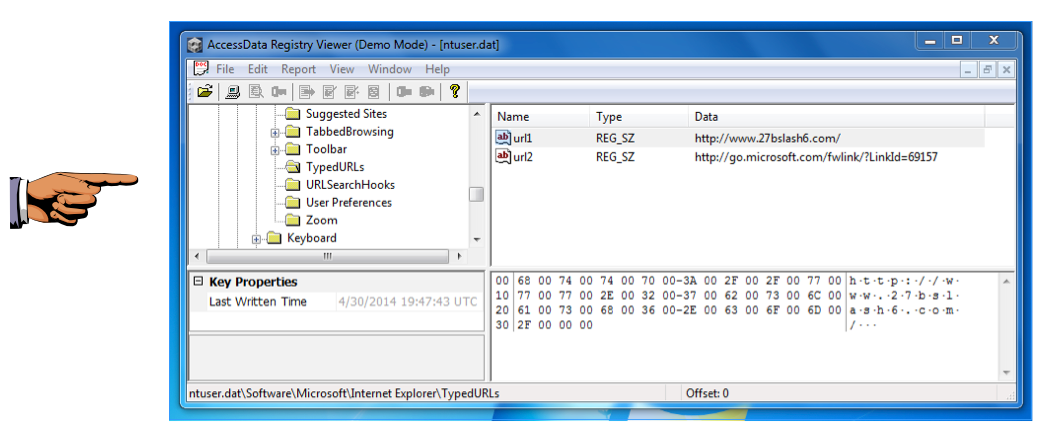
Task: Open the File menu
Action: coord(225,69)
